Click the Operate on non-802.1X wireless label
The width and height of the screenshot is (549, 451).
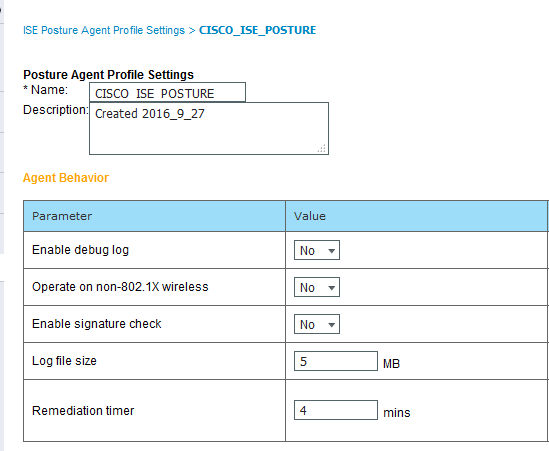pos(120,287)
